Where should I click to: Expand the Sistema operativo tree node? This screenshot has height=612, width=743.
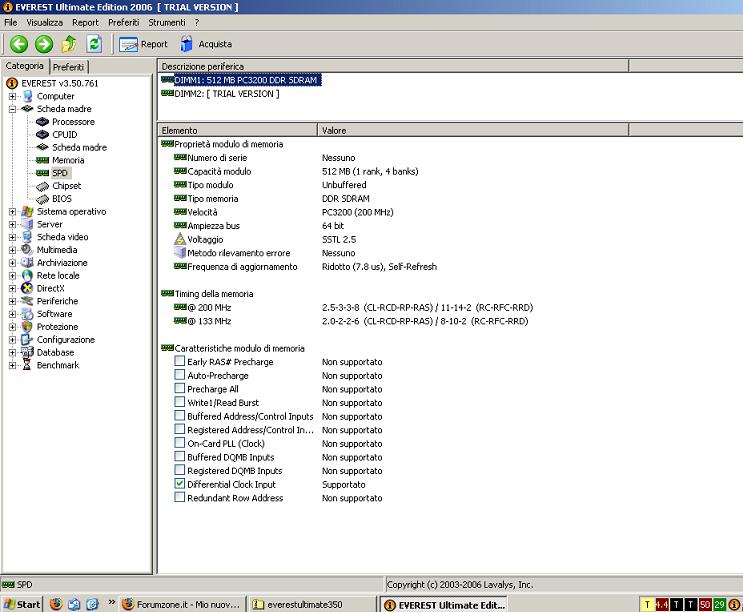(x=13, y=212)
